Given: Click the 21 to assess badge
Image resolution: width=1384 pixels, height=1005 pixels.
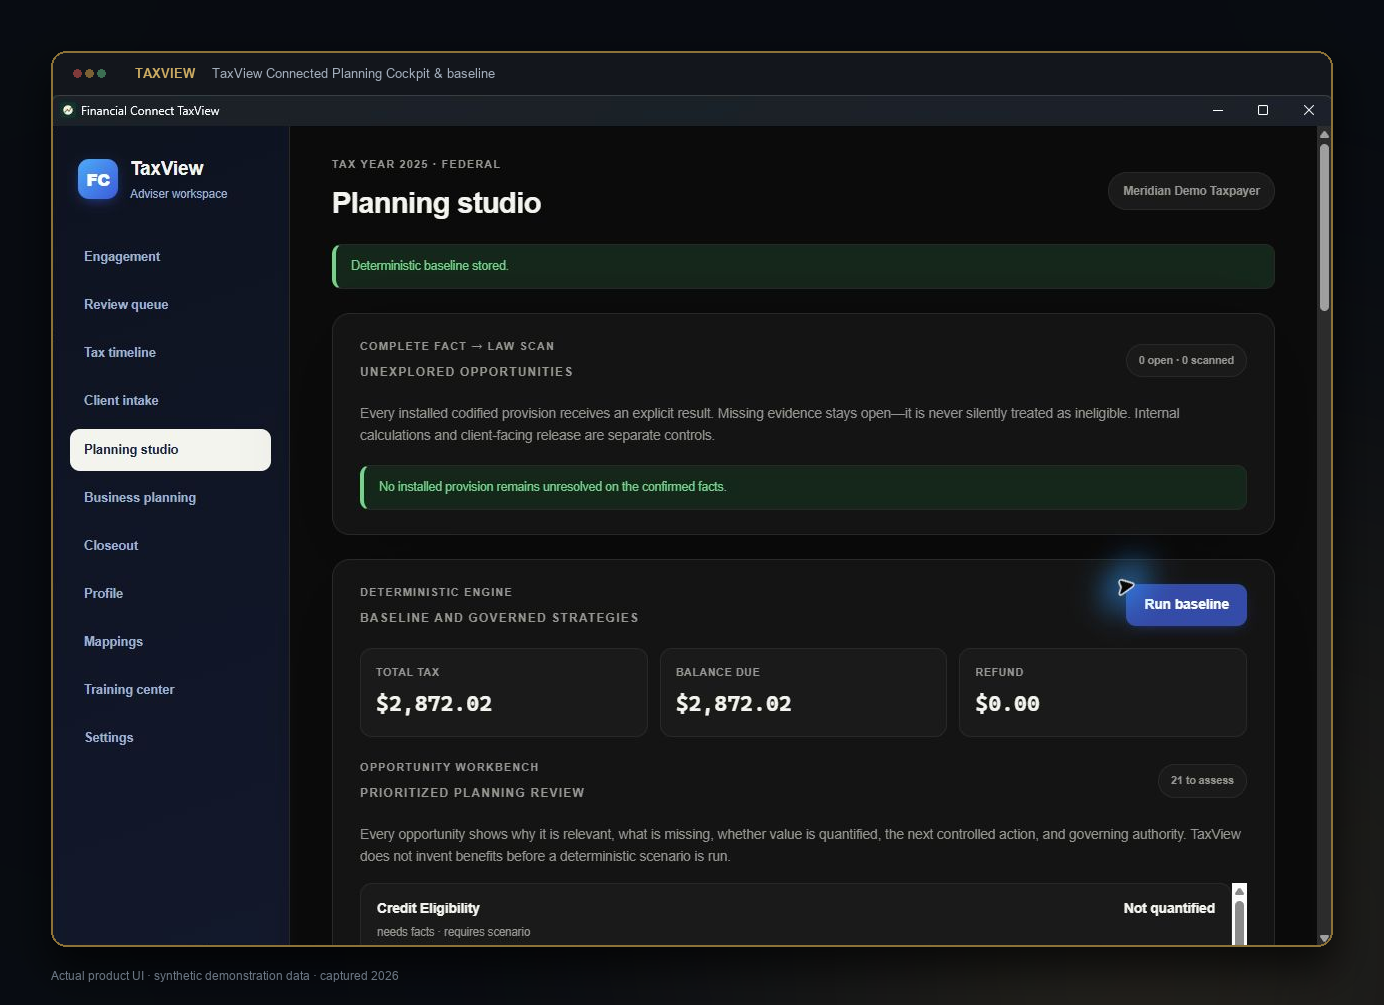Looking at the screenshot, I should (1202, 781).
